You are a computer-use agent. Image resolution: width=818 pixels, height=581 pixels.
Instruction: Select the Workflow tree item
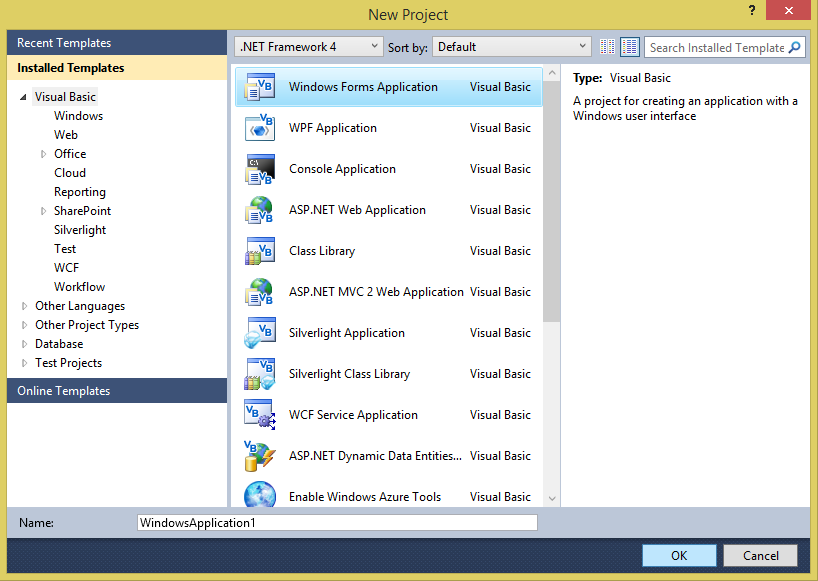(79, 287)
